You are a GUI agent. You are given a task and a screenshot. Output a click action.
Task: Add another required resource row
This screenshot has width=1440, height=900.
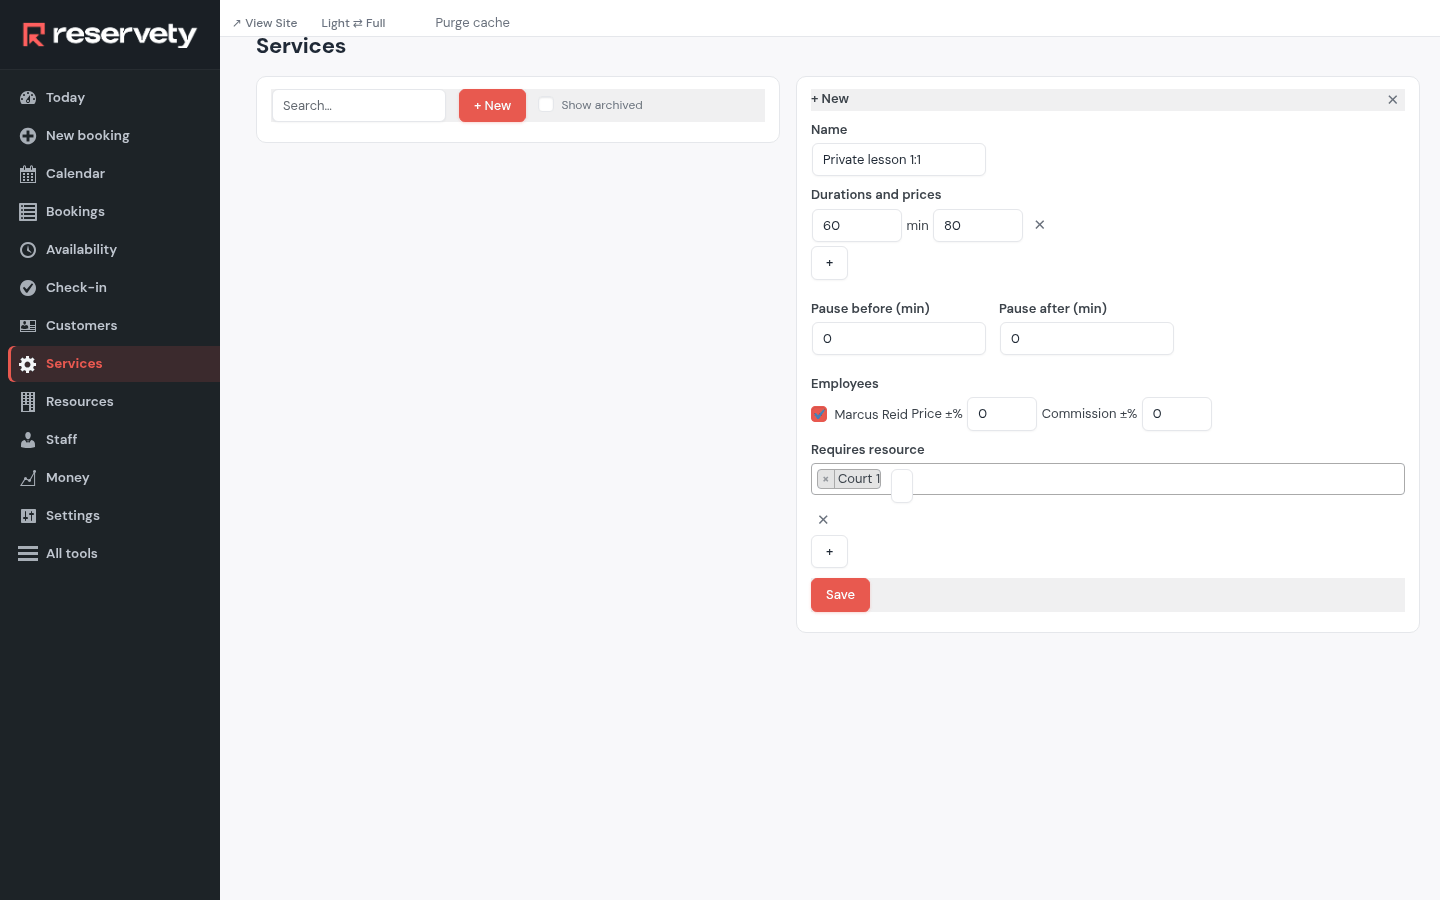click(x=829, y=552)
